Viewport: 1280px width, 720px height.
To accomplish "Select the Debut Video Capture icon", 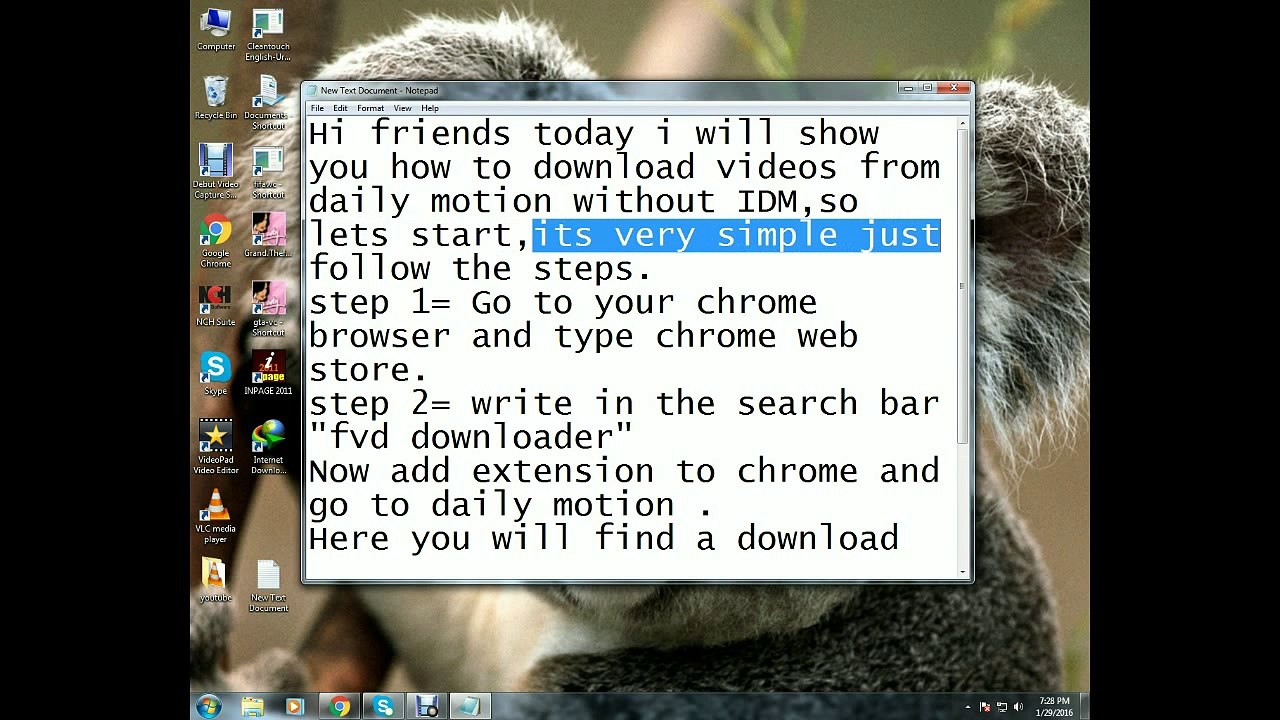I will tap(216, 172).
